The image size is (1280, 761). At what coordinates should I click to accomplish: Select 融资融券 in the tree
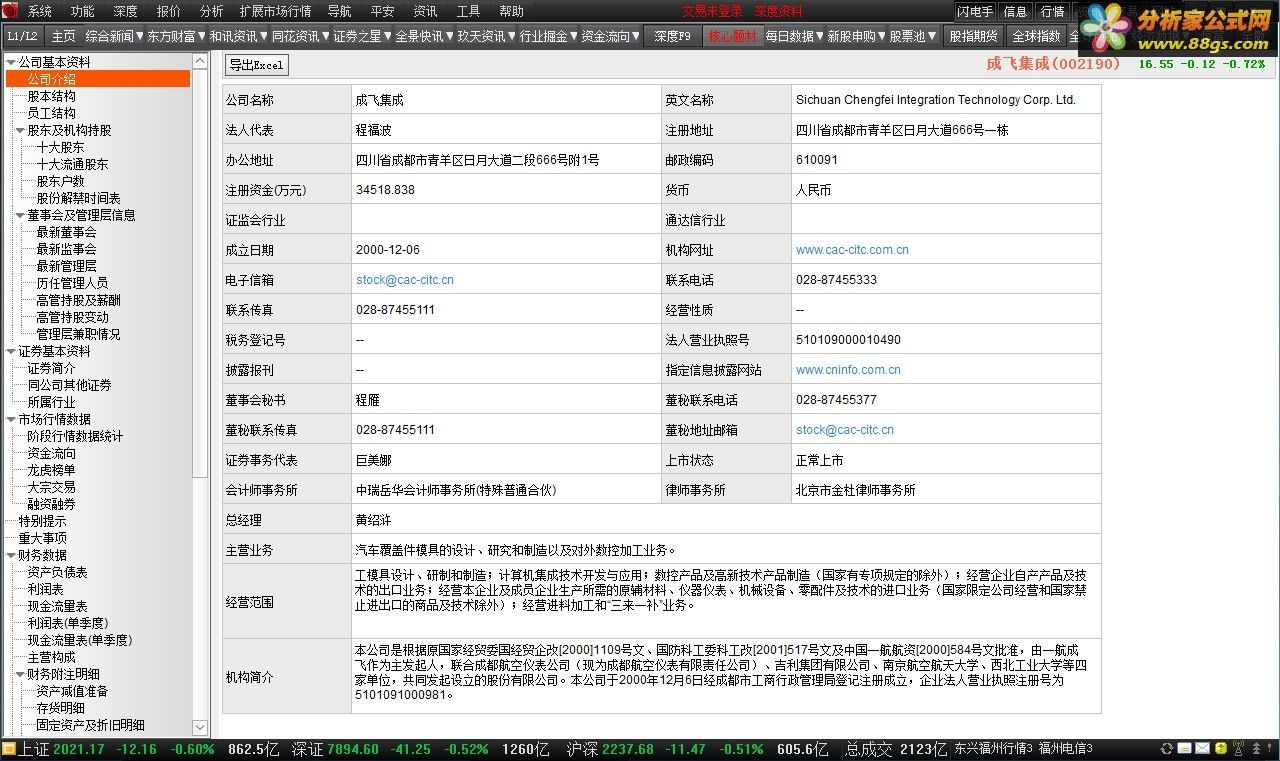[51, 504]
